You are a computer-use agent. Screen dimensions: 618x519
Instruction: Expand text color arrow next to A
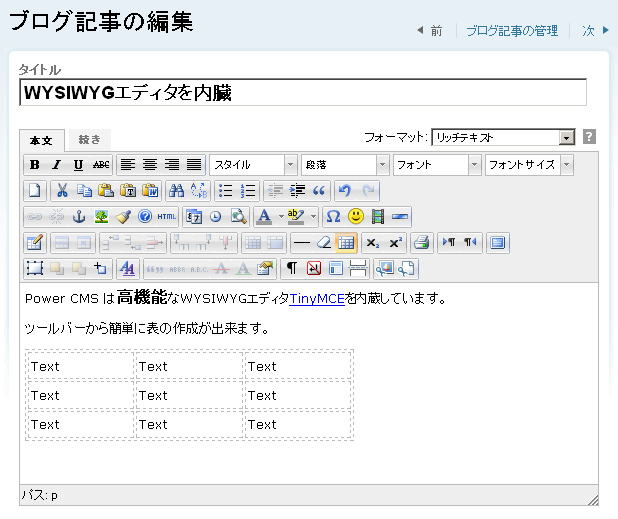coord(281,216)
